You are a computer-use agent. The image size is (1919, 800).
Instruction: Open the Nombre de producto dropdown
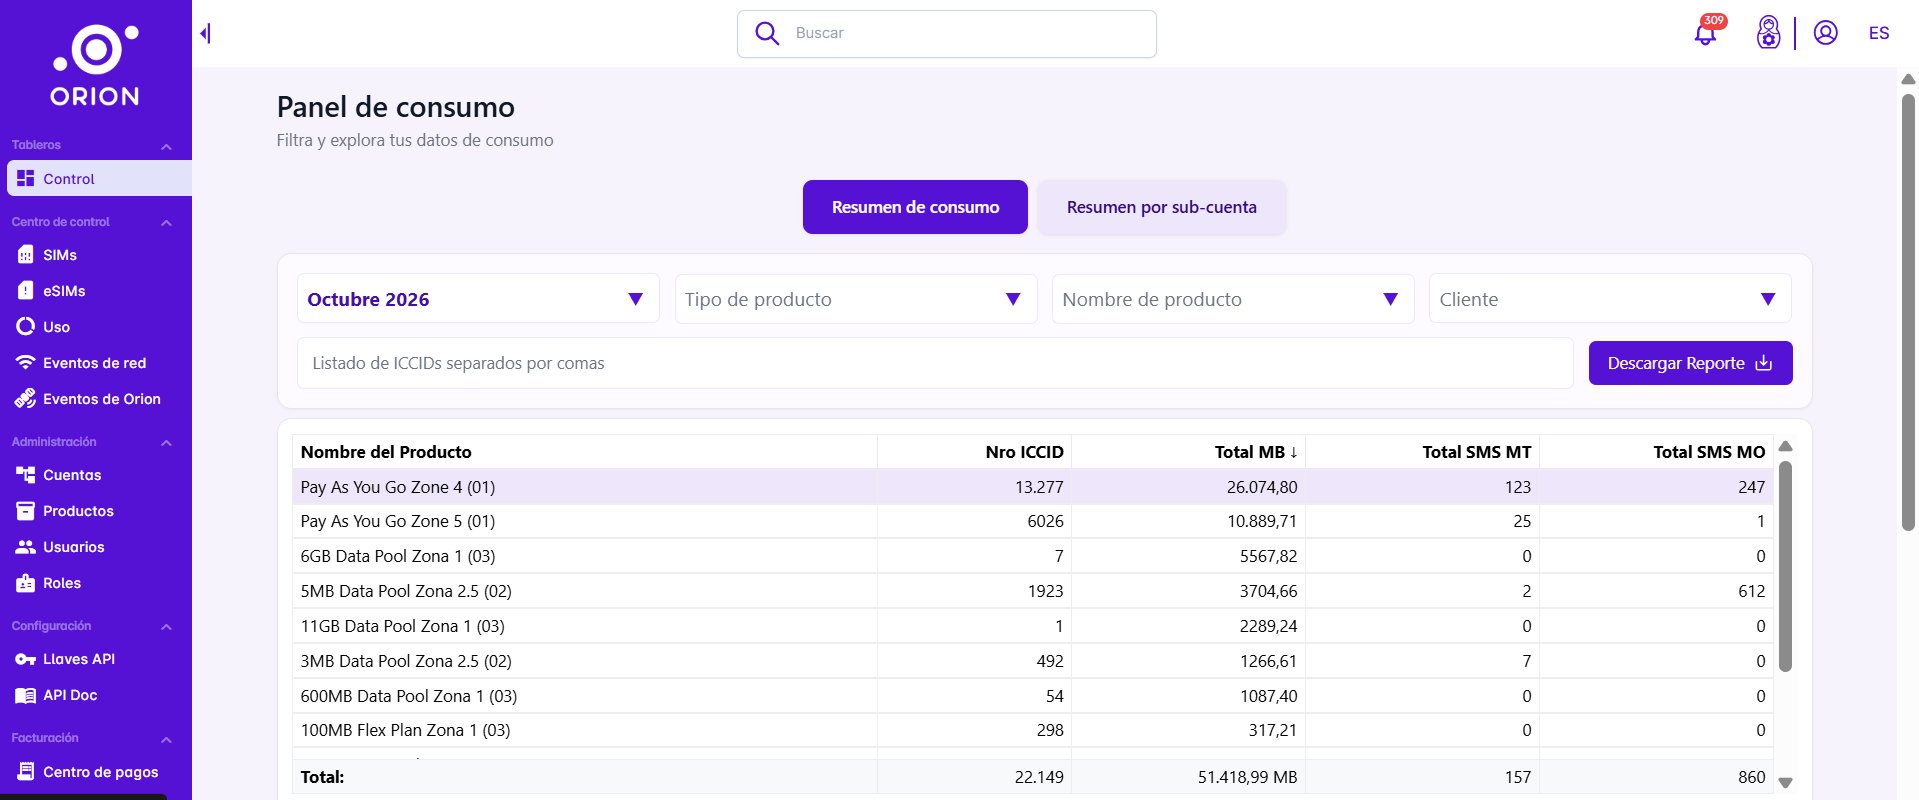point(1233,299)
